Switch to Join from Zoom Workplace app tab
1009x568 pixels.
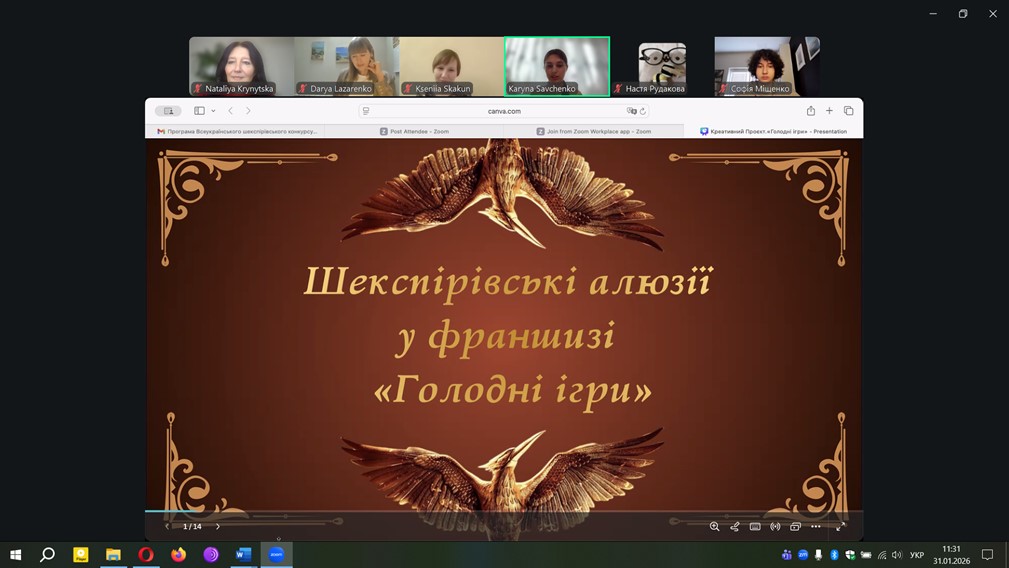[x=594, y=131]
